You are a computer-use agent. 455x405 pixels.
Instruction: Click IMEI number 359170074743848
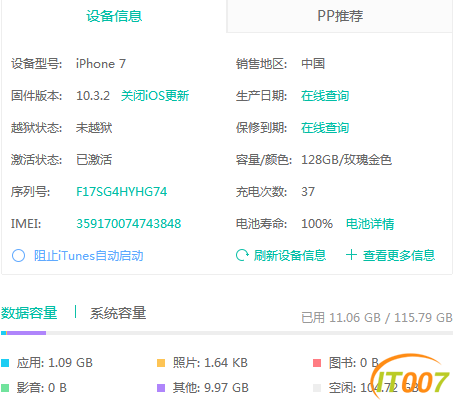point(129,224)
